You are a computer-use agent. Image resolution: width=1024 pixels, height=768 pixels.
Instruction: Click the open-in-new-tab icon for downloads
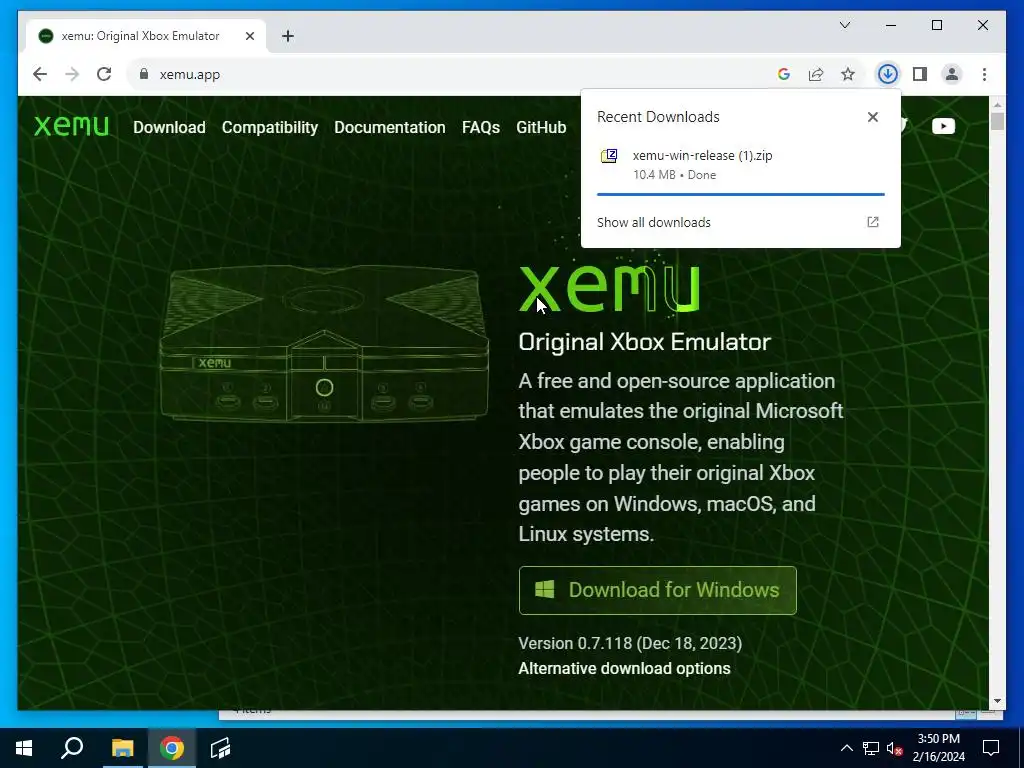tap(872, 222)
